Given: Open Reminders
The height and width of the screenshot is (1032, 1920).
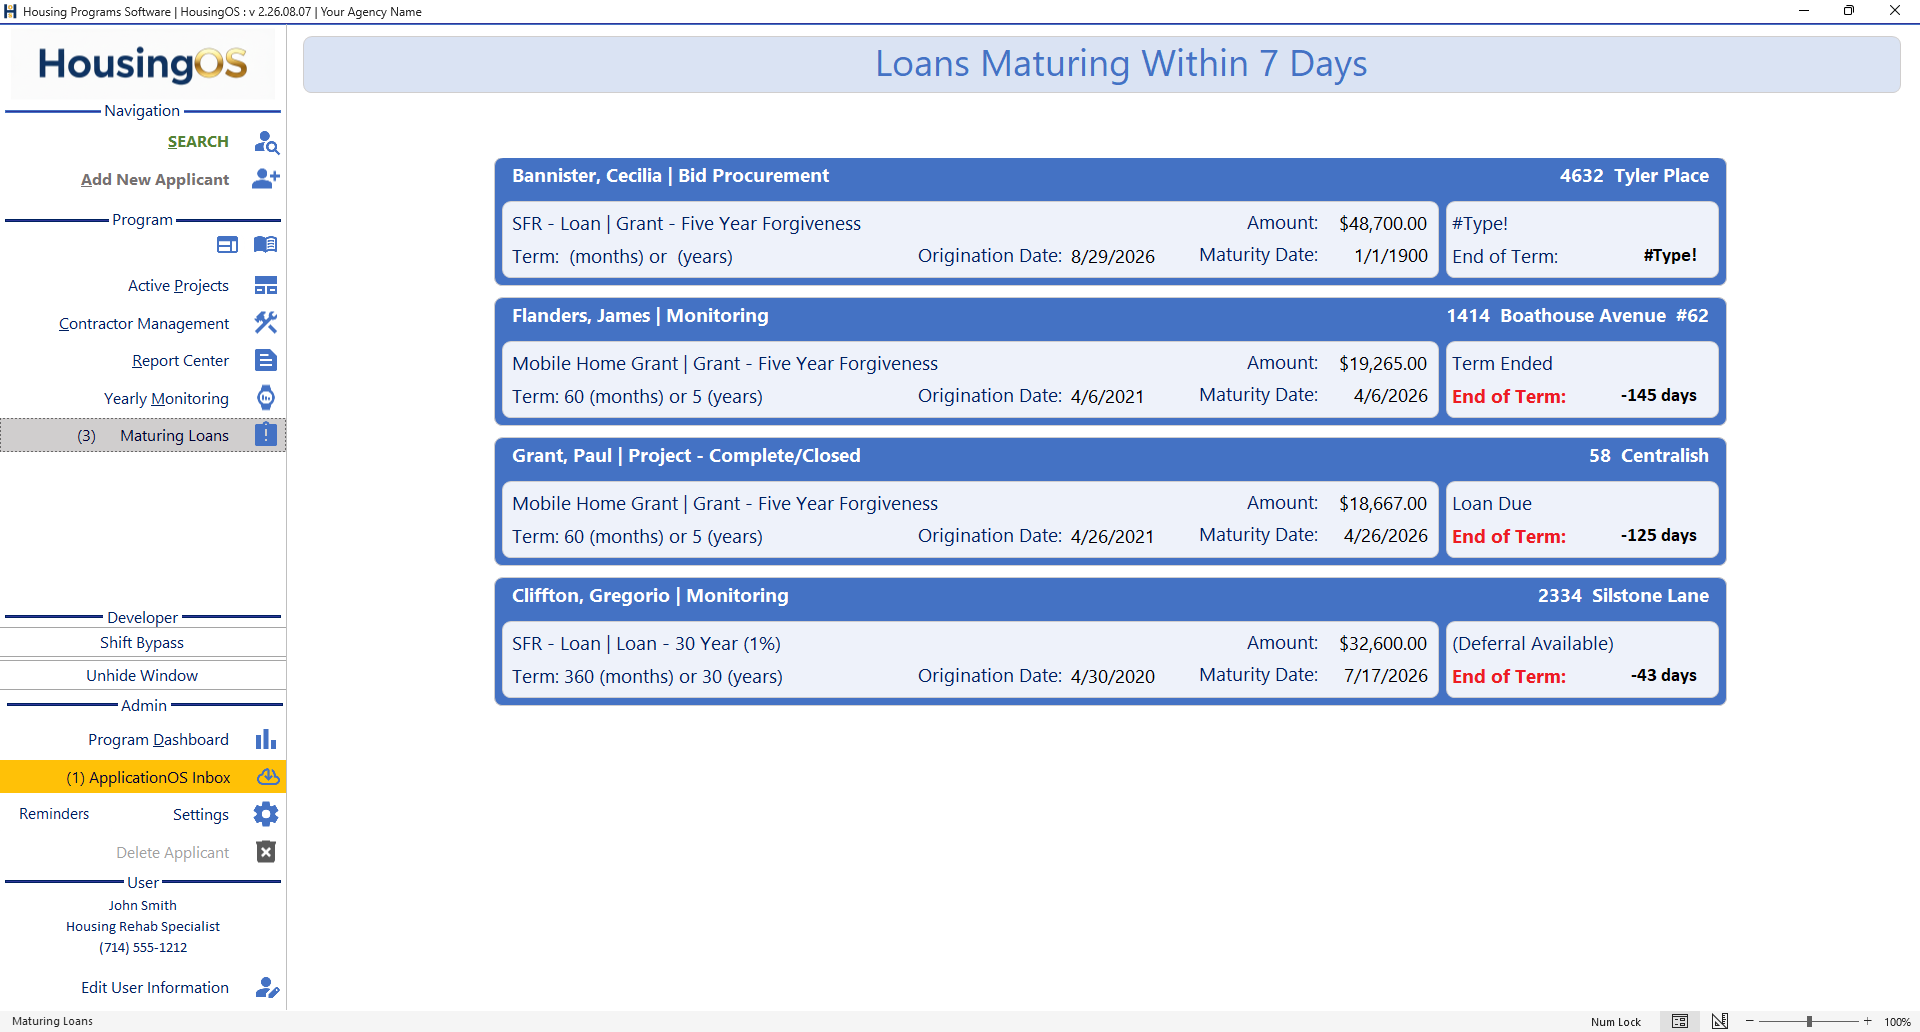Looking at the screenshot, I should coord(54,814).
